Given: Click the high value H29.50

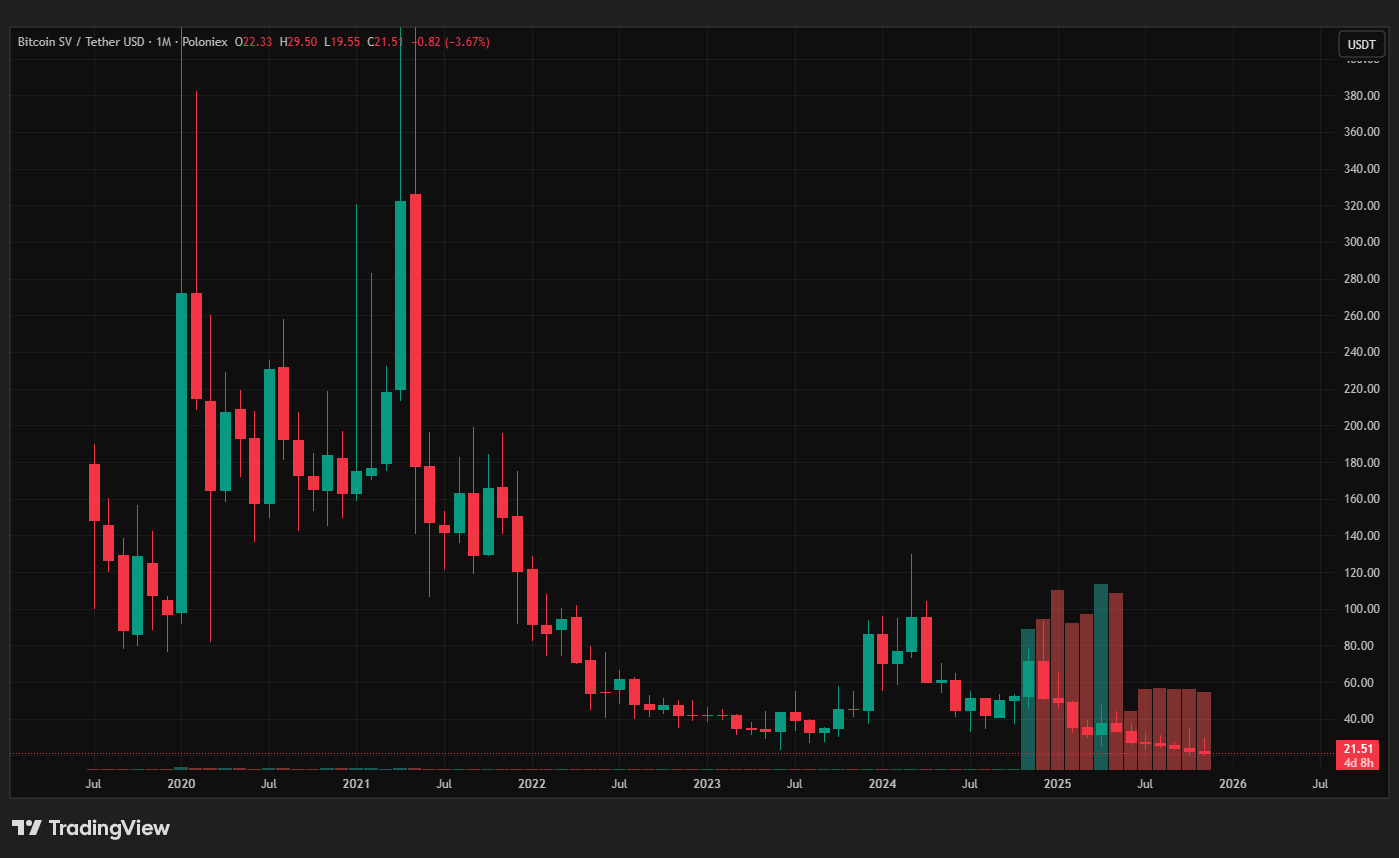Looking at the screenshot, I should coord(299,42).
